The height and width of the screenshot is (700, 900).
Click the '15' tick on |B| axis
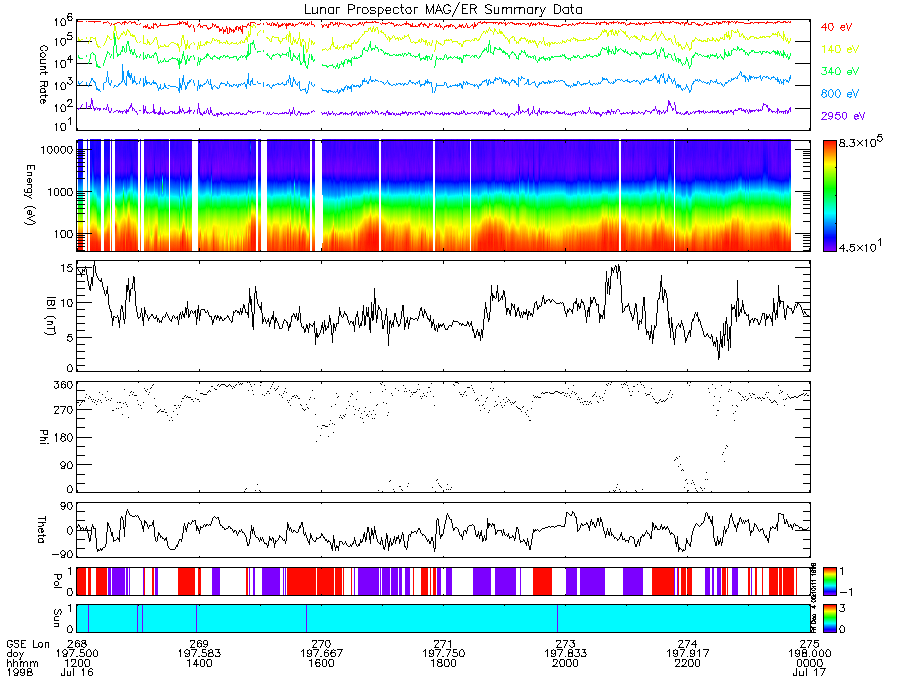click(x=67, y=267)
